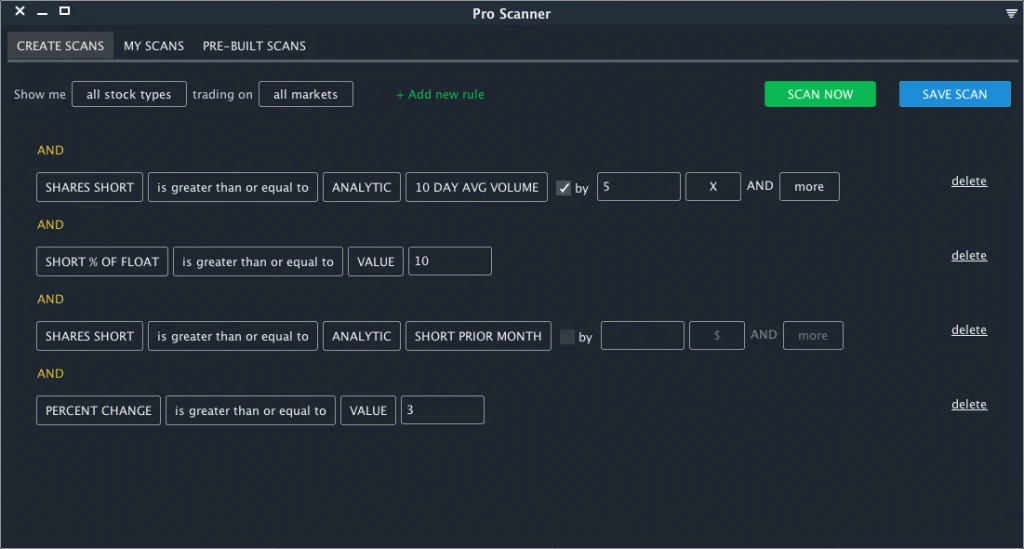The height and width of the screenshot is (549, 1024).
Task: Change operator in the 10 DAY AVG VOLUME rule
Action: pos(232,187)
